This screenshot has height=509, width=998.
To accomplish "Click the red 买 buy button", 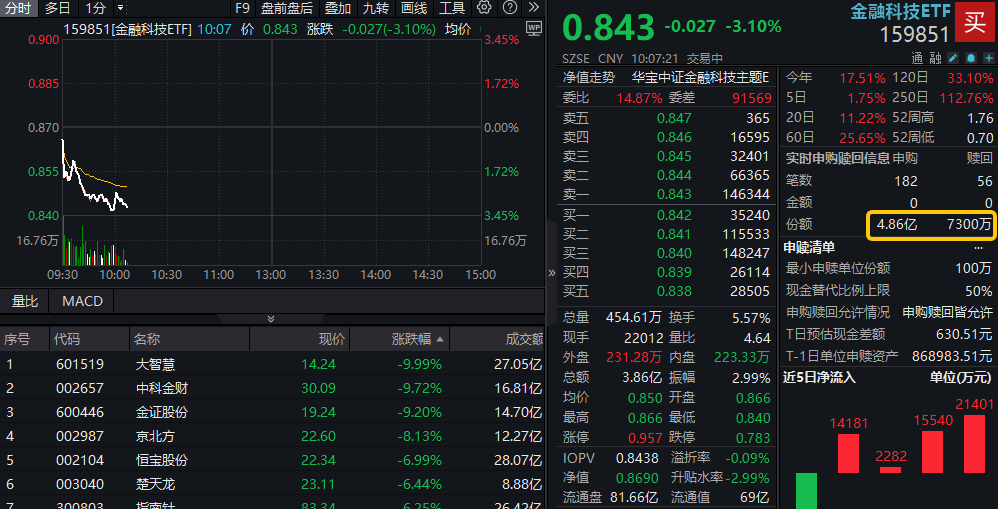I will point(974,21).
